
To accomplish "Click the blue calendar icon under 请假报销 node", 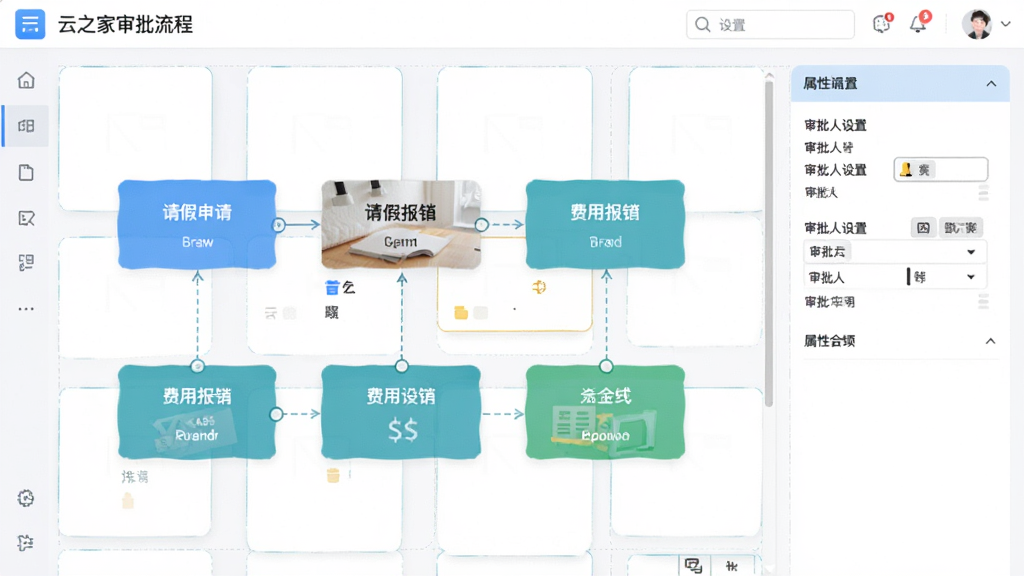I will point(332,287).
